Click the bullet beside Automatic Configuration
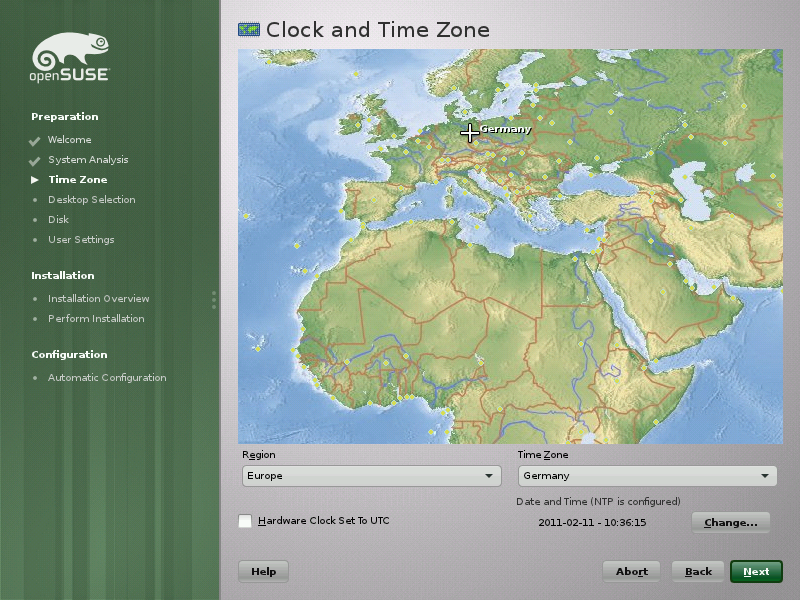800x600 pixels. coord(35,378)
